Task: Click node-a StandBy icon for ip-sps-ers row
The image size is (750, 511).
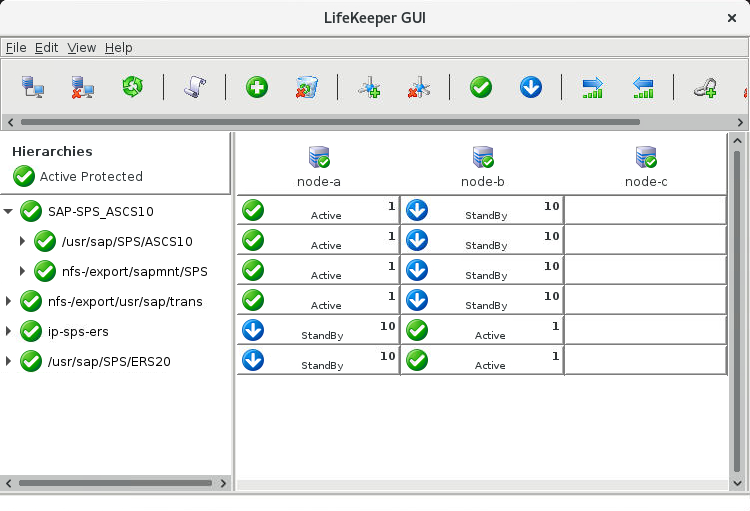Action: point(253,330)
